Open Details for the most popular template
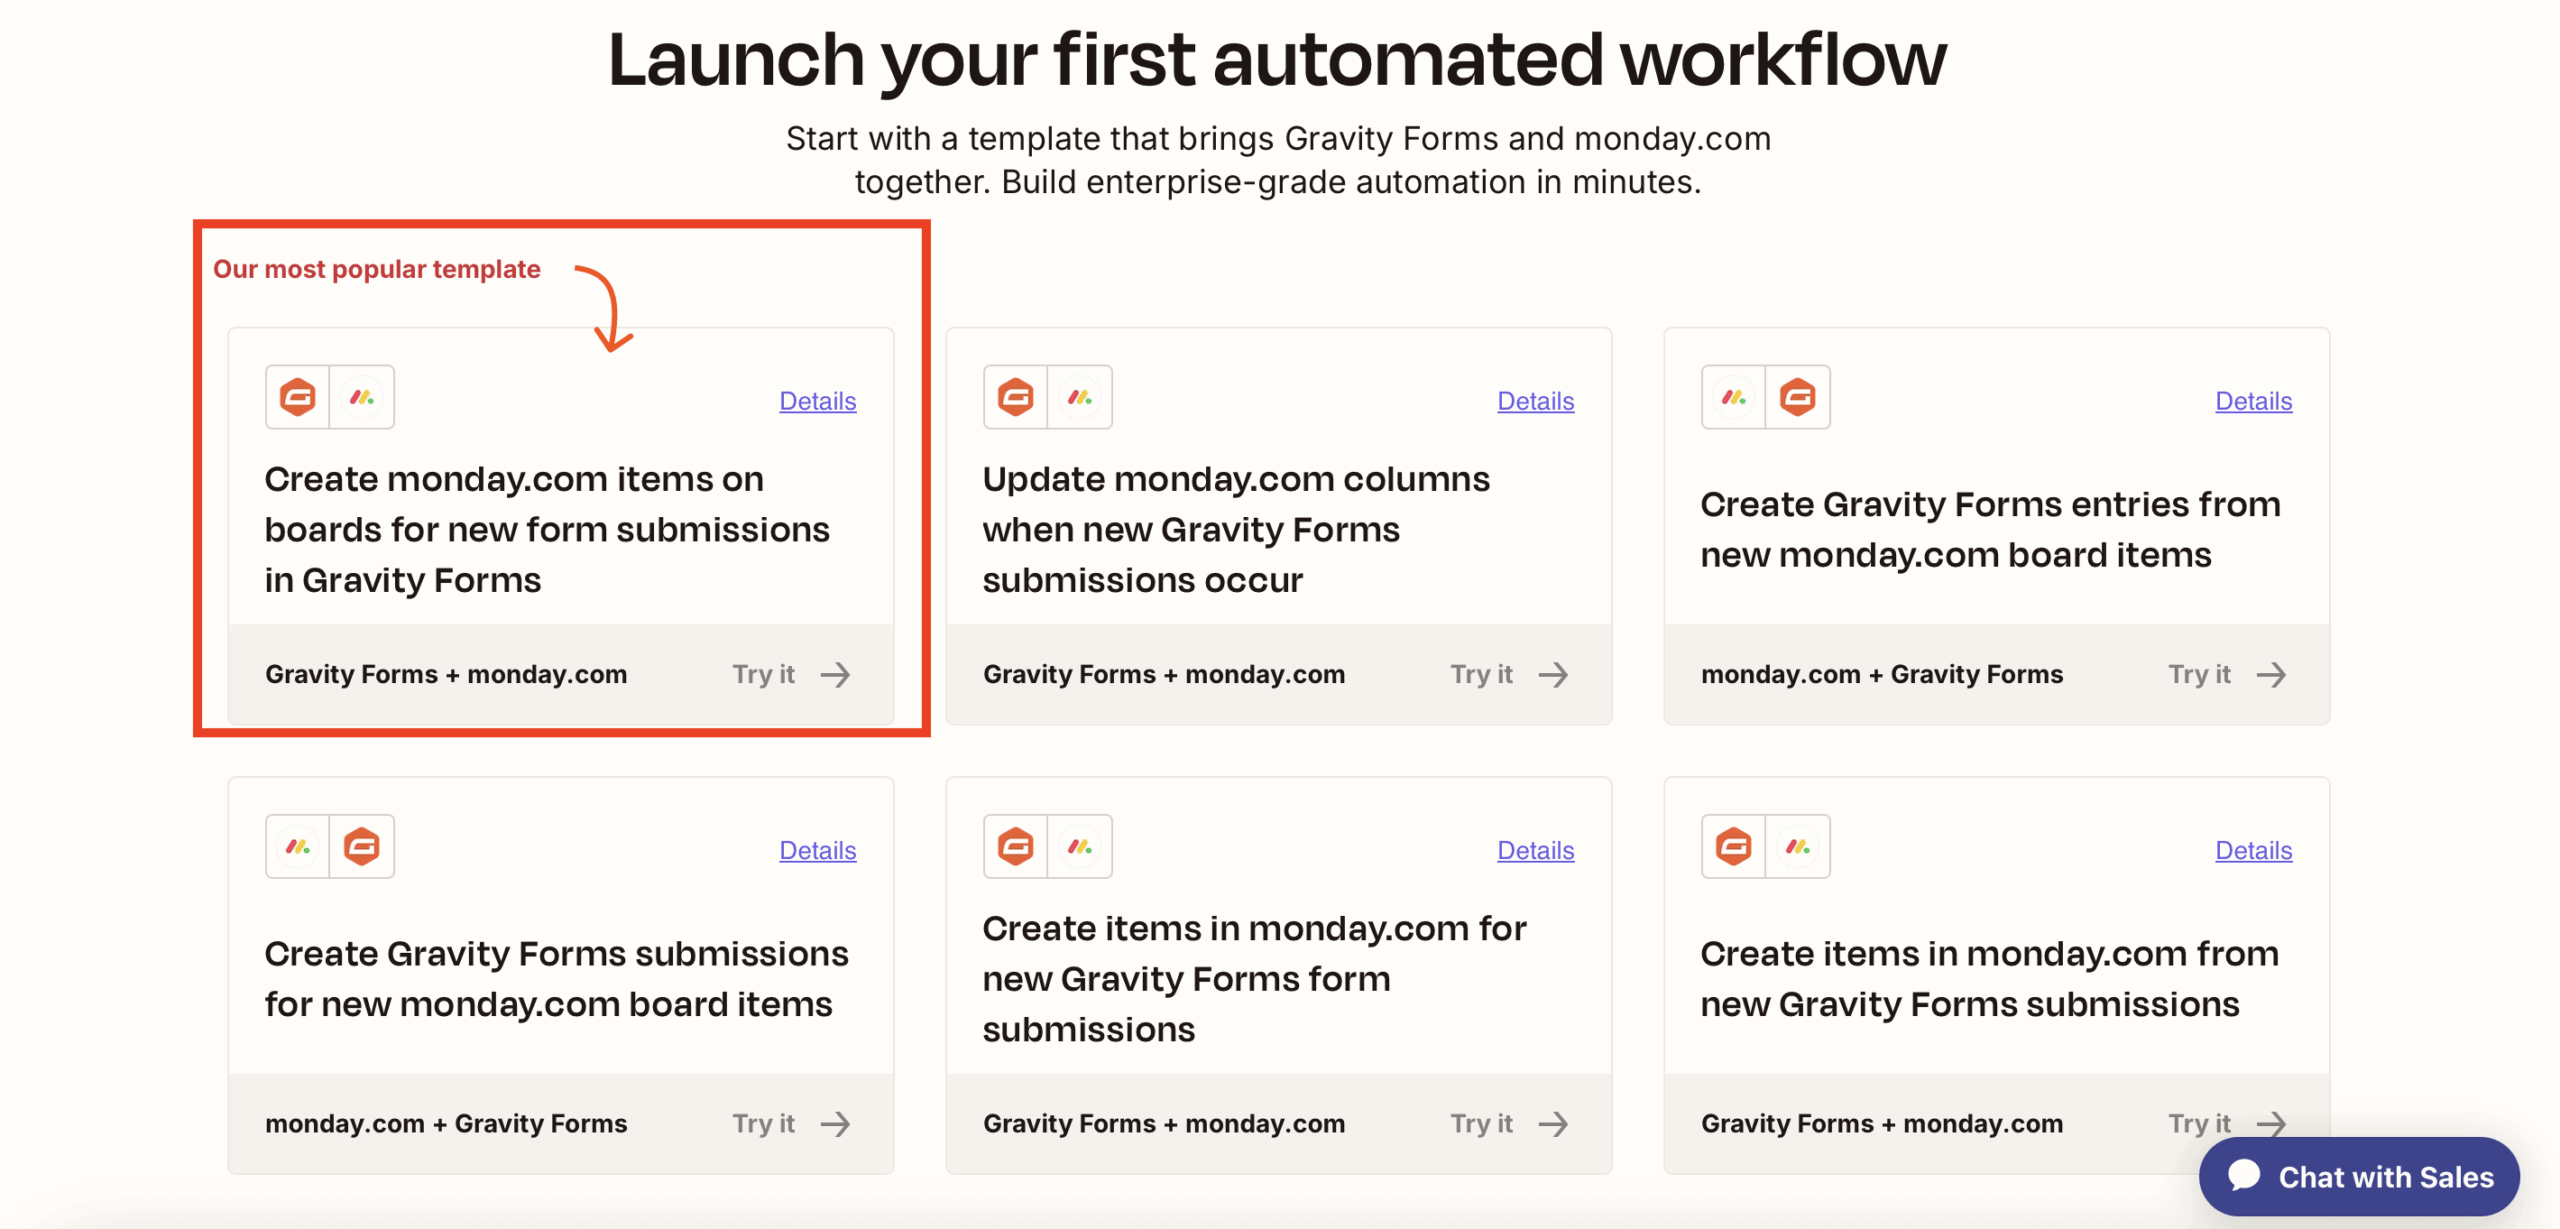Viewport: 2560px width, 1229px height. pos(817,401)
